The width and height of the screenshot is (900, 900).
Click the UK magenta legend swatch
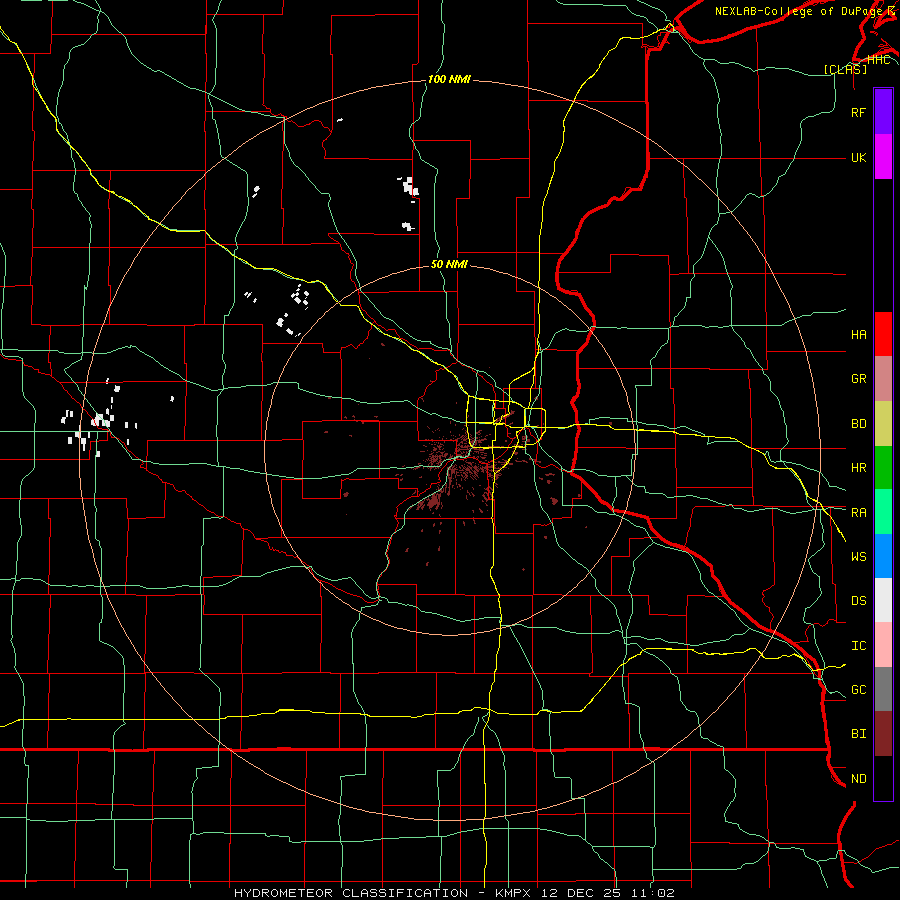tap(883, 157)
